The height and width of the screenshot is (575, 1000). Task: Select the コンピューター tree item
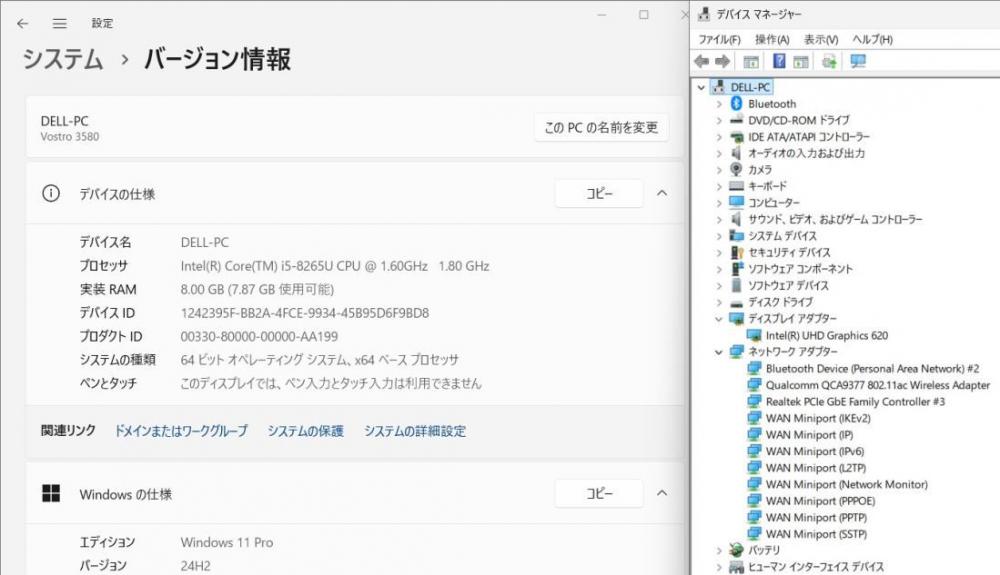pyautogui.click(x=774, y=203)
